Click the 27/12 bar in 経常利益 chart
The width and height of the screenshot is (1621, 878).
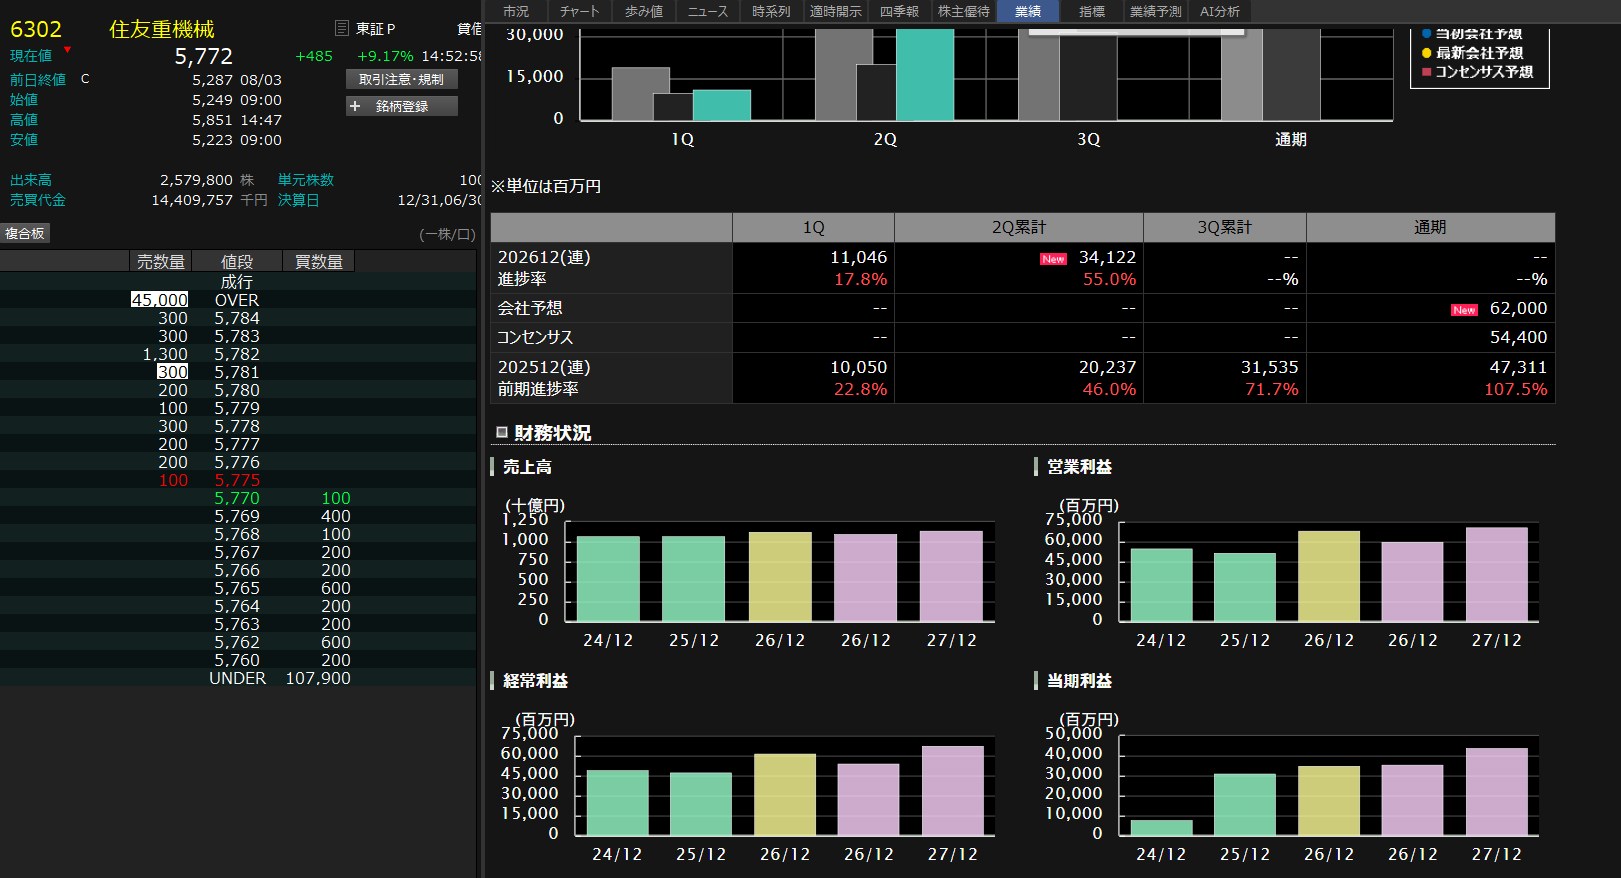(952, 791)
